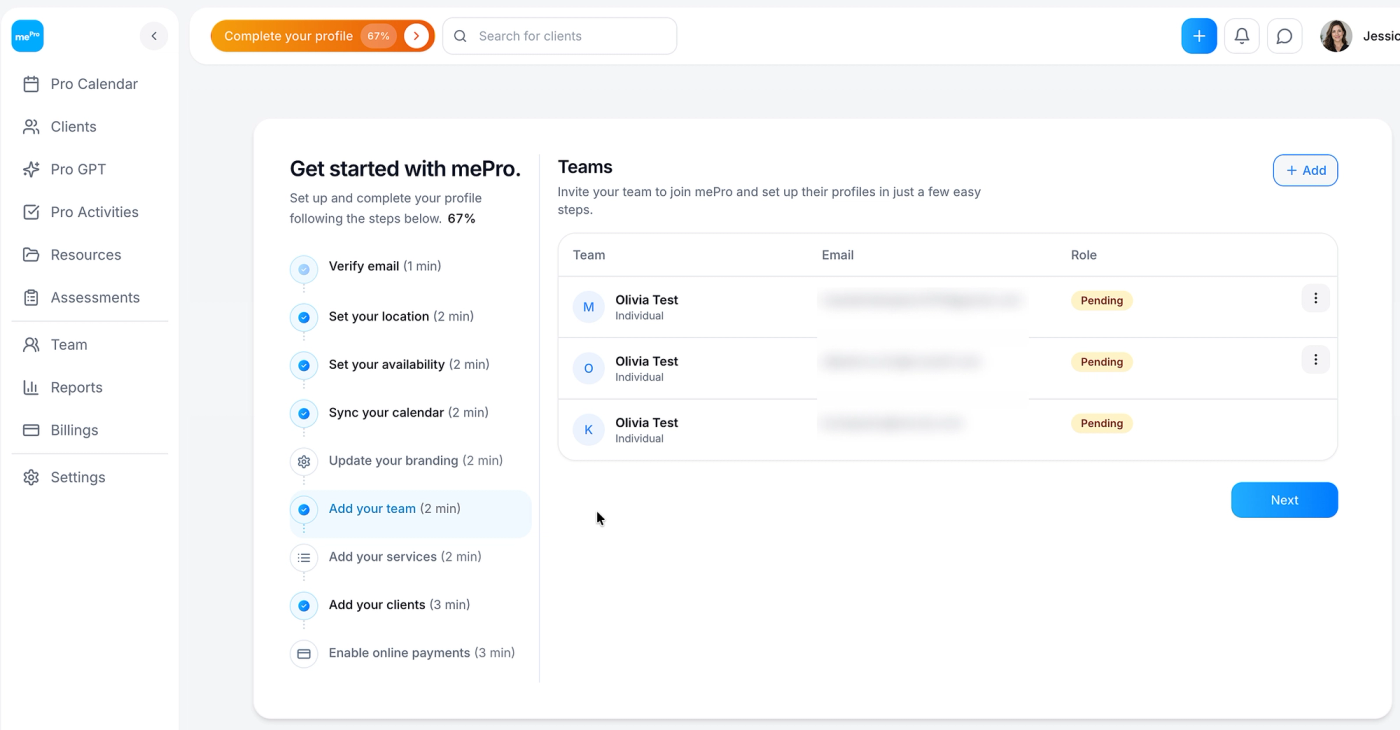The height and width of the screenshot is (730, 1400).
Task: Click the K avatar in the team list
Action: point(588,430)
